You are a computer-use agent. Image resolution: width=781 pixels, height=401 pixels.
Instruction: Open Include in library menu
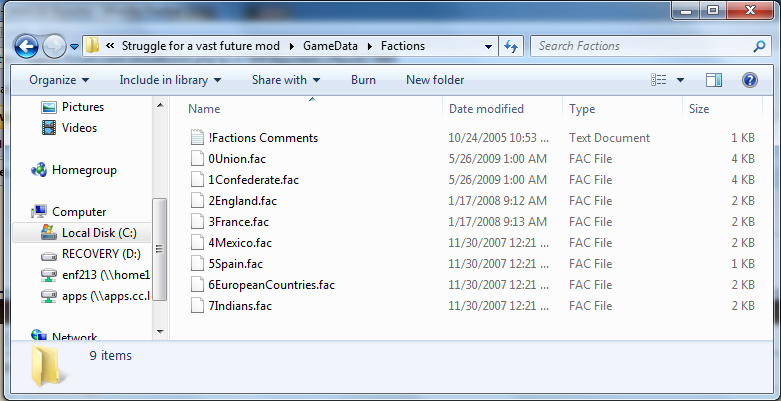pyautogui.click(x=169, y=80)
